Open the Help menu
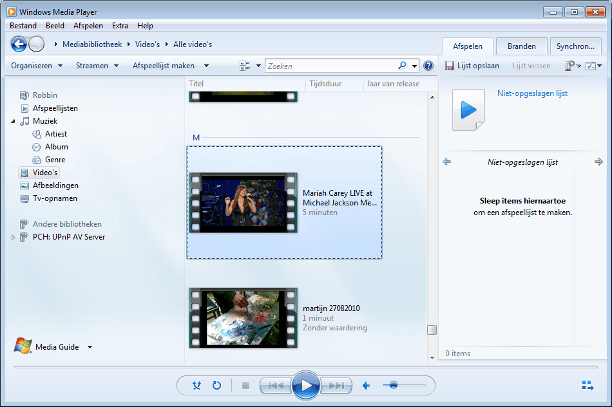This screenshot has height=407, width=612. pos(145,25)
